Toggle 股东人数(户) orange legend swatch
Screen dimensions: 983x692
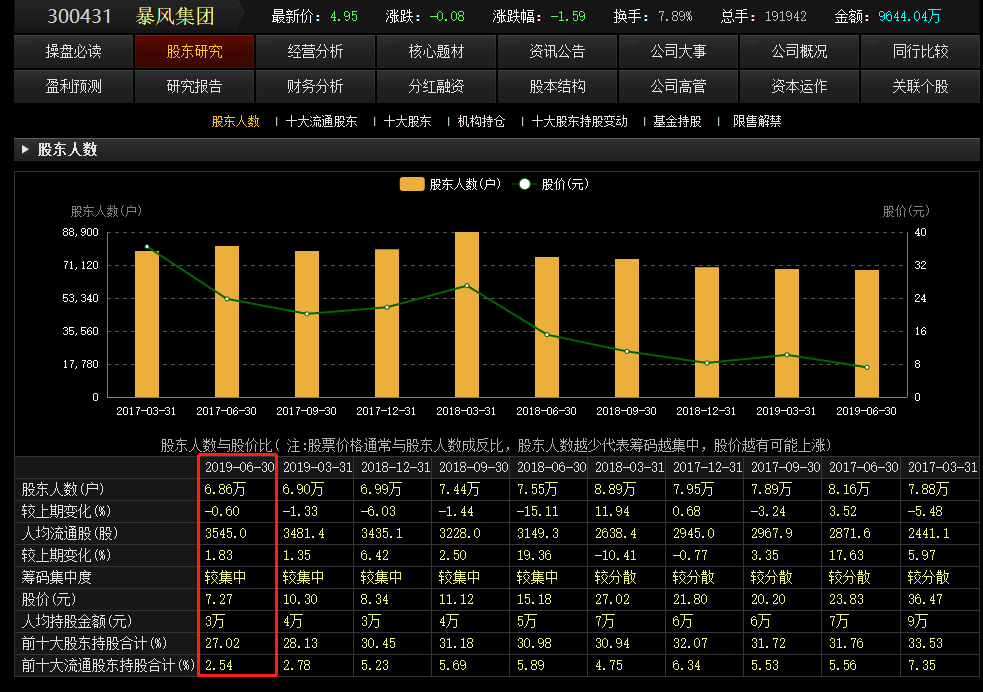coord(411,184)
